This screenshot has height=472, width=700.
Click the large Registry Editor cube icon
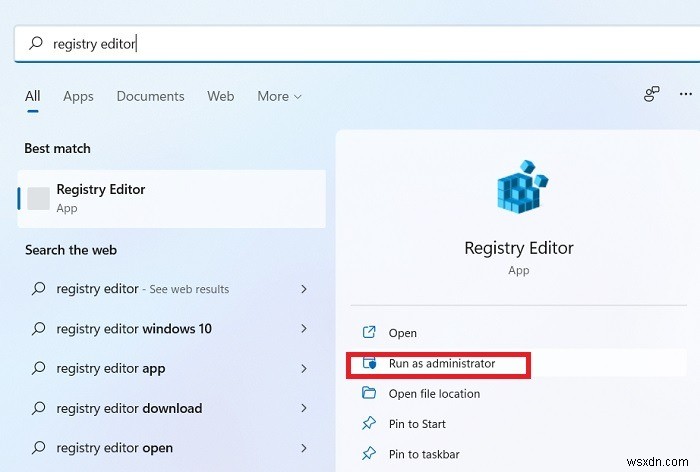522,187
